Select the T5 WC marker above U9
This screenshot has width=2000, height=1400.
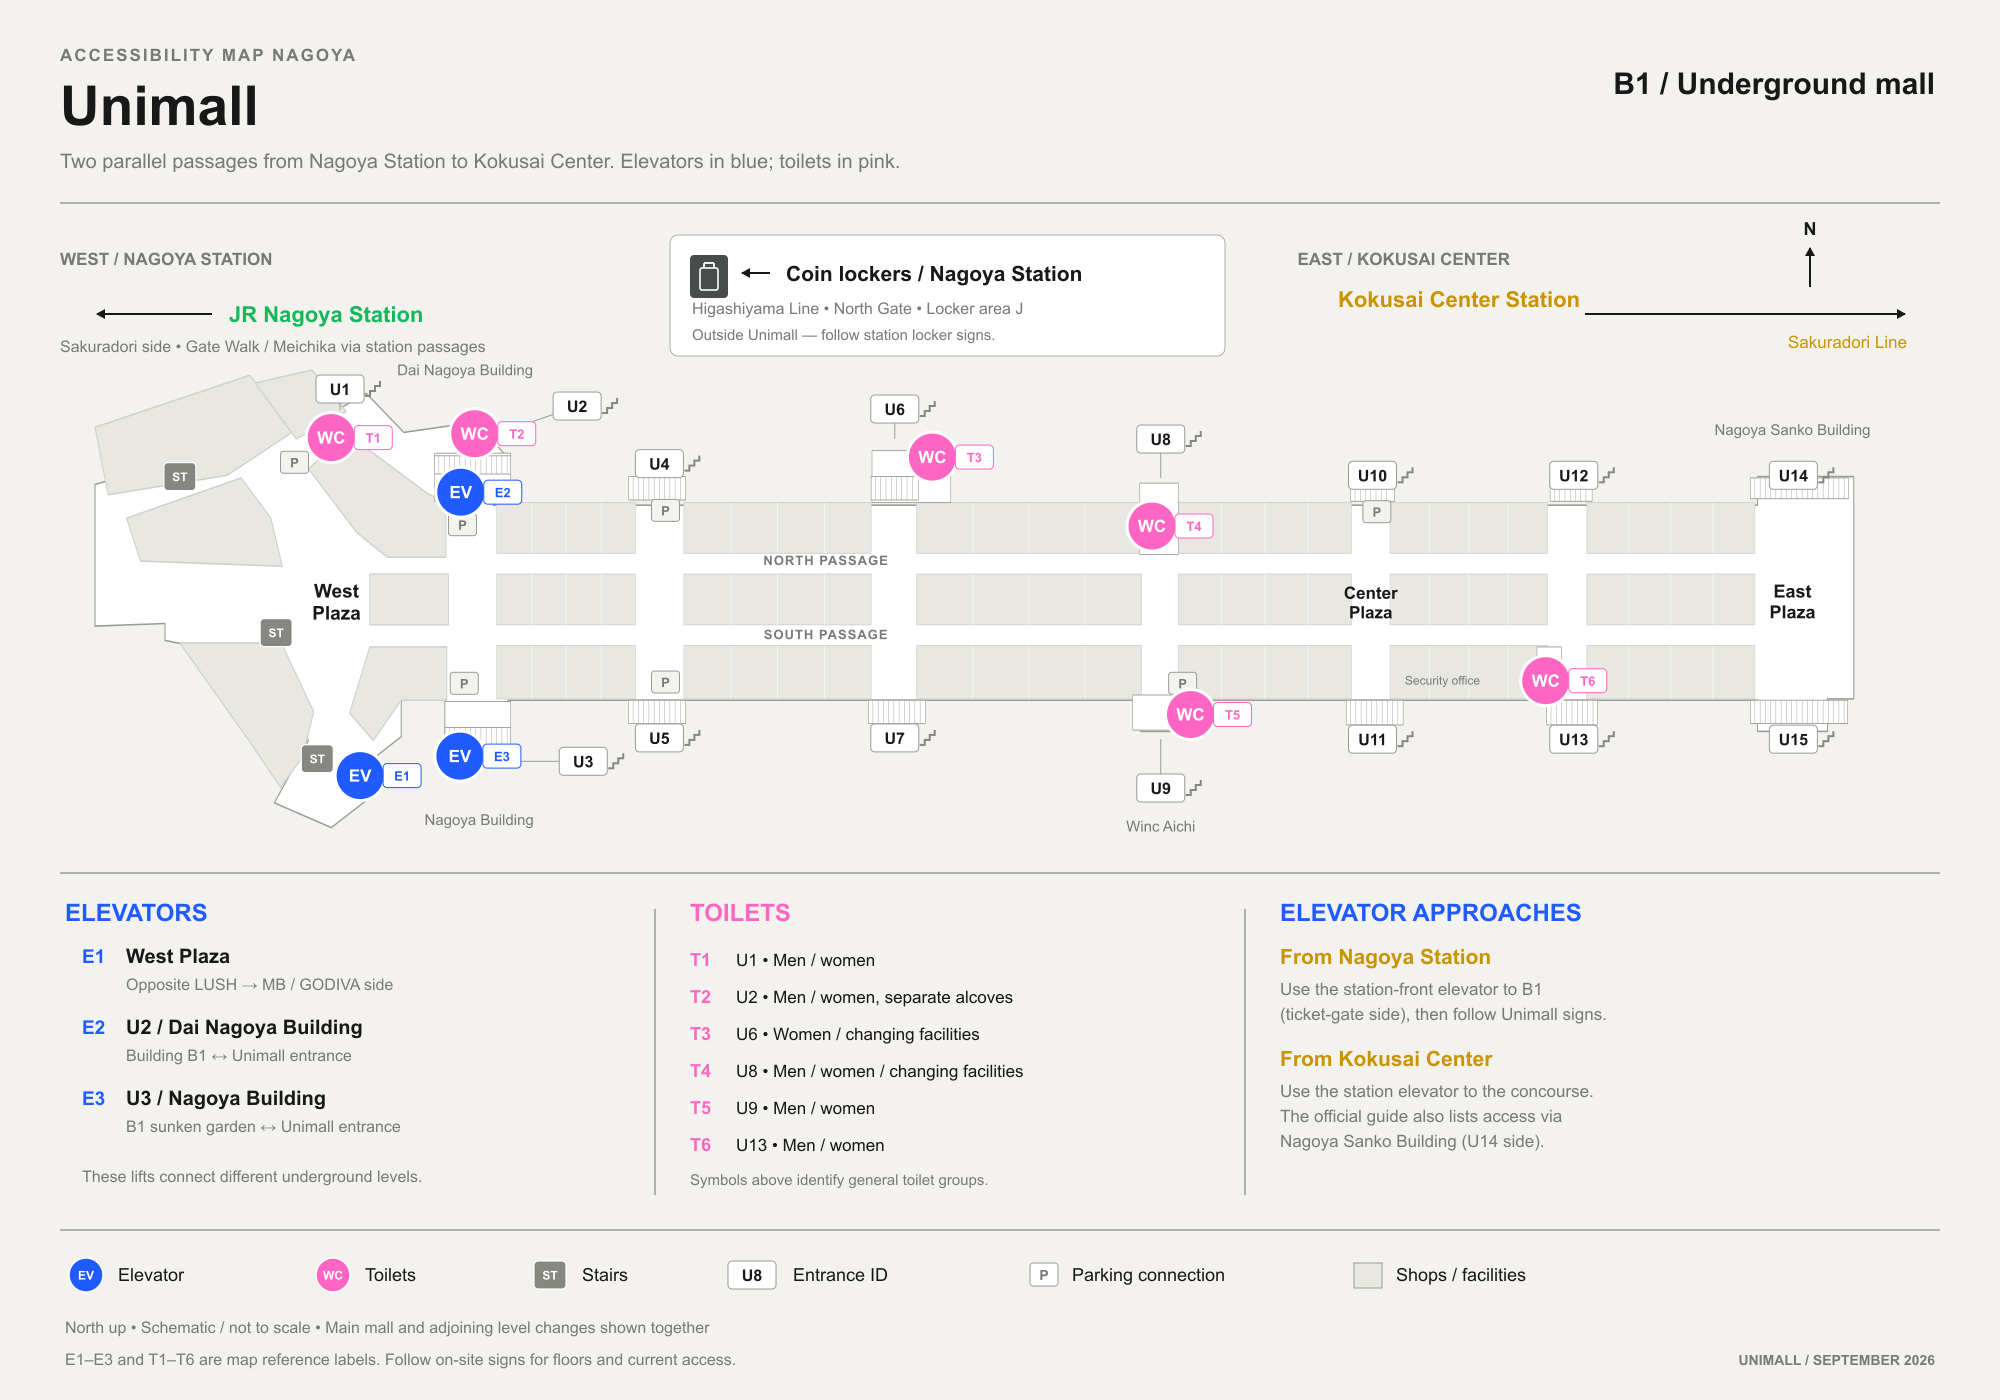point(1190,715)
